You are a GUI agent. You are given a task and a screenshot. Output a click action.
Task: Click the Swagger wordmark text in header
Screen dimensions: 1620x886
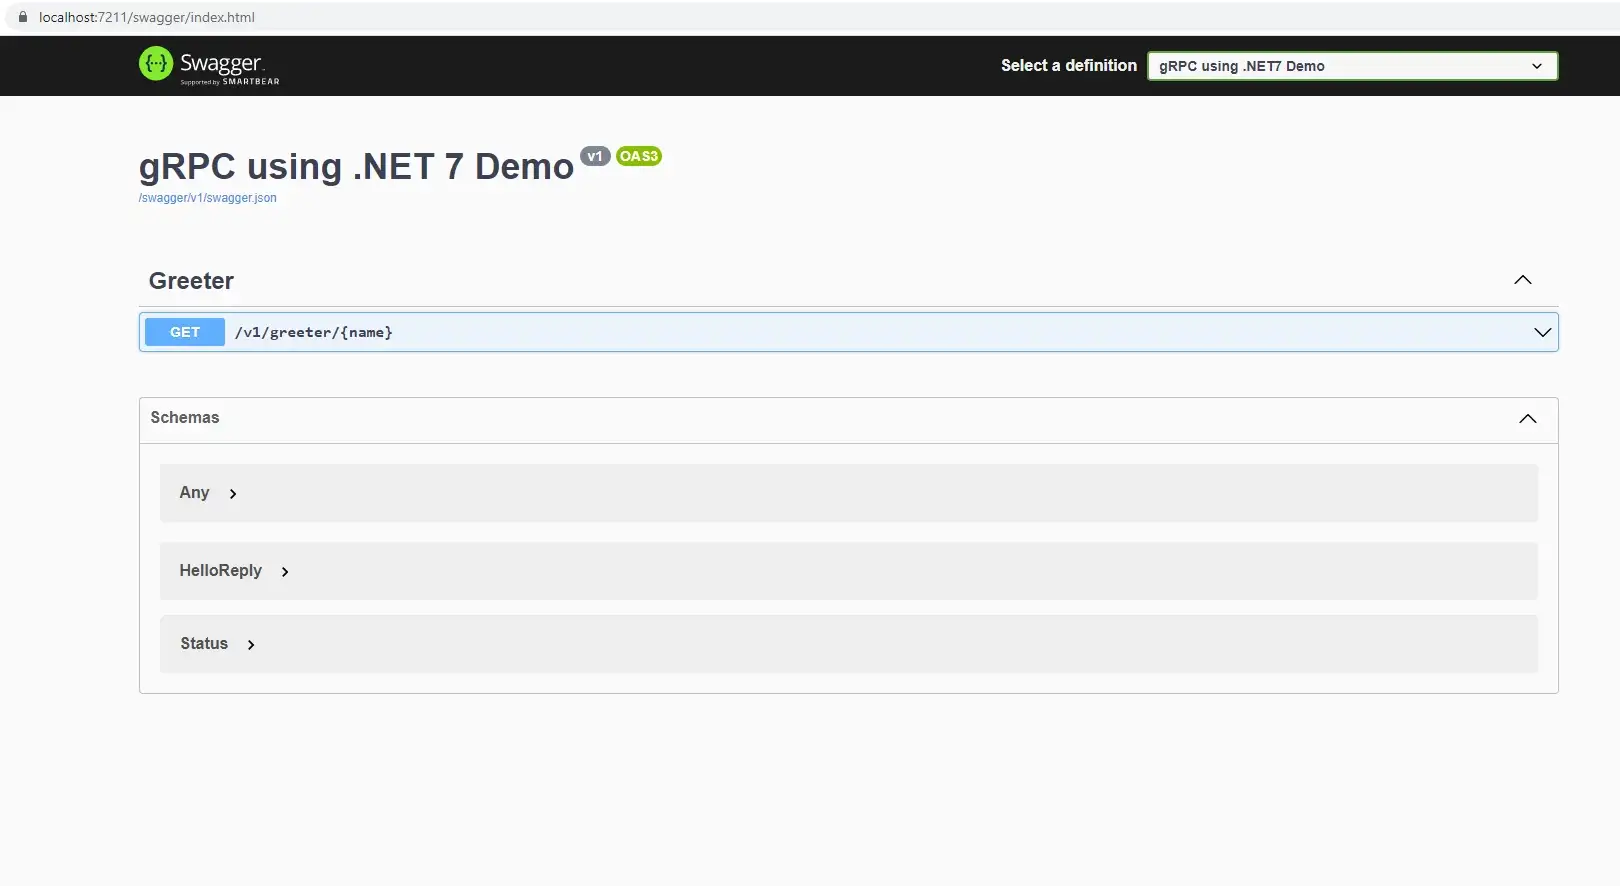(221, 63)
